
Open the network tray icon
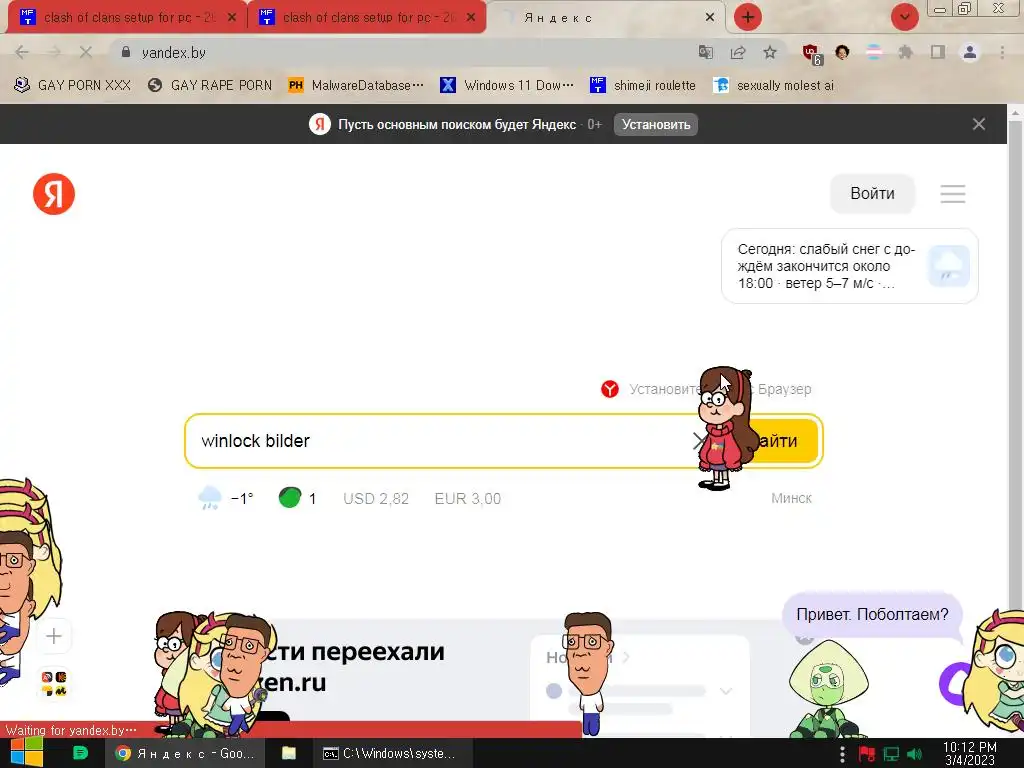coord(891,754)
